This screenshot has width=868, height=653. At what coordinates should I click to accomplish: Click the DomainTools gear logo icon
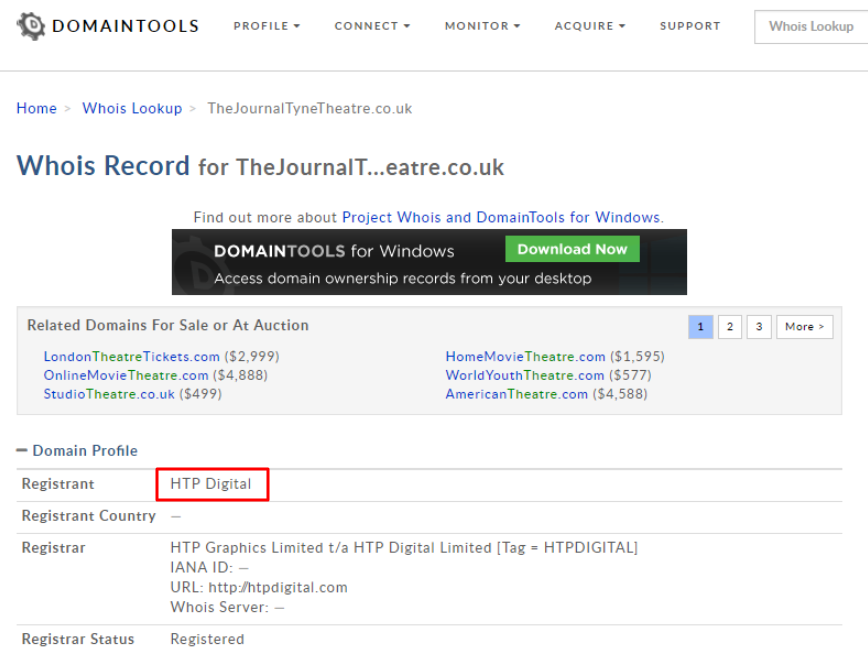[31, 25]
